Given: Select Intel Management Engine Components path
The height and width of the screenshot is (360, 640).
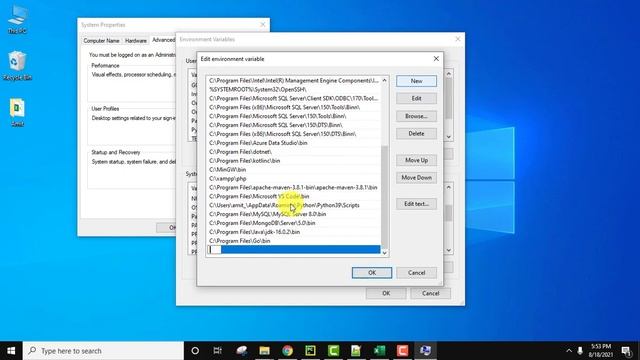Looking at the screenshot, I should coord(294,80).
